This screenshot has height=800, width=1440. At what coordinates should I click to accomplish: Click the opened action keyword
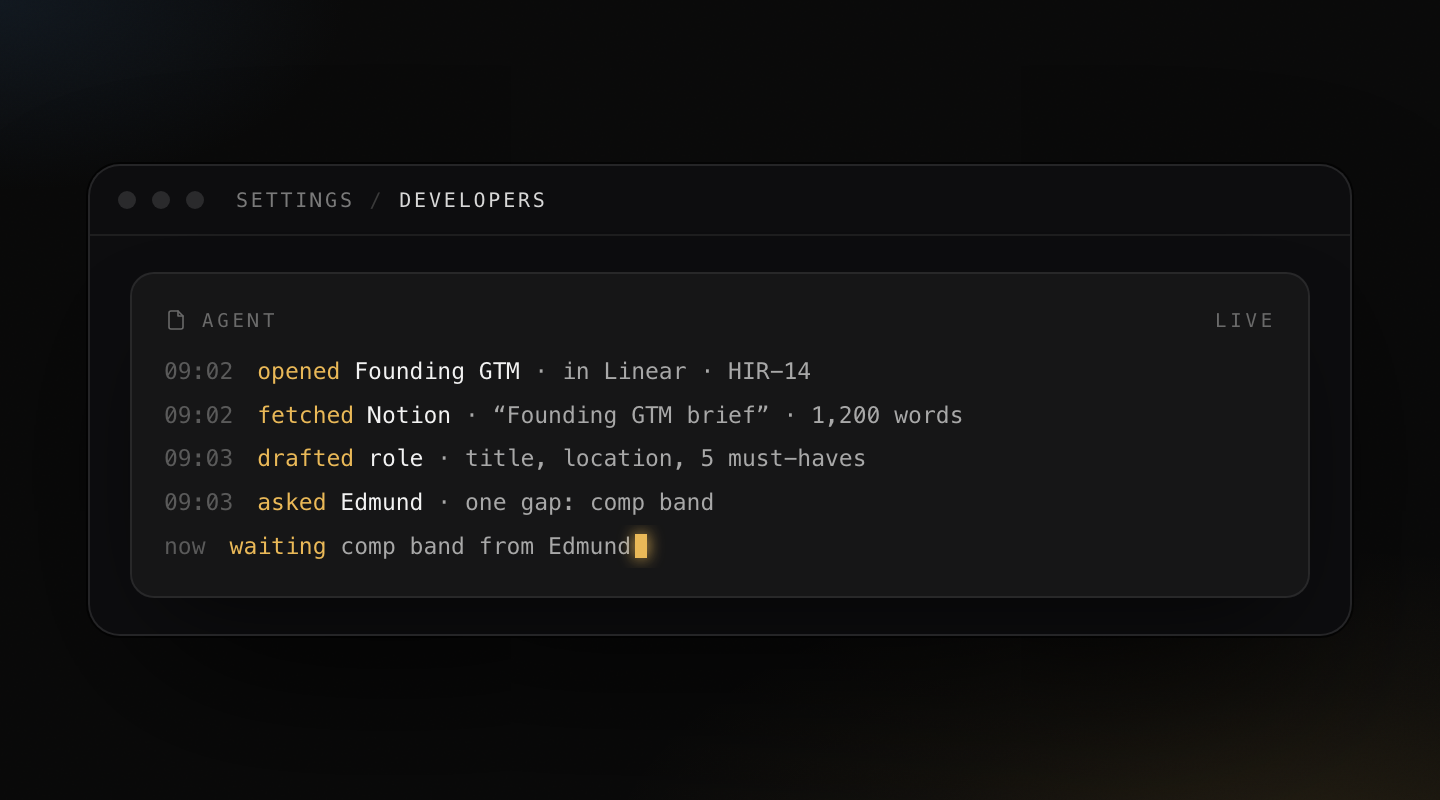click(299, 372)
